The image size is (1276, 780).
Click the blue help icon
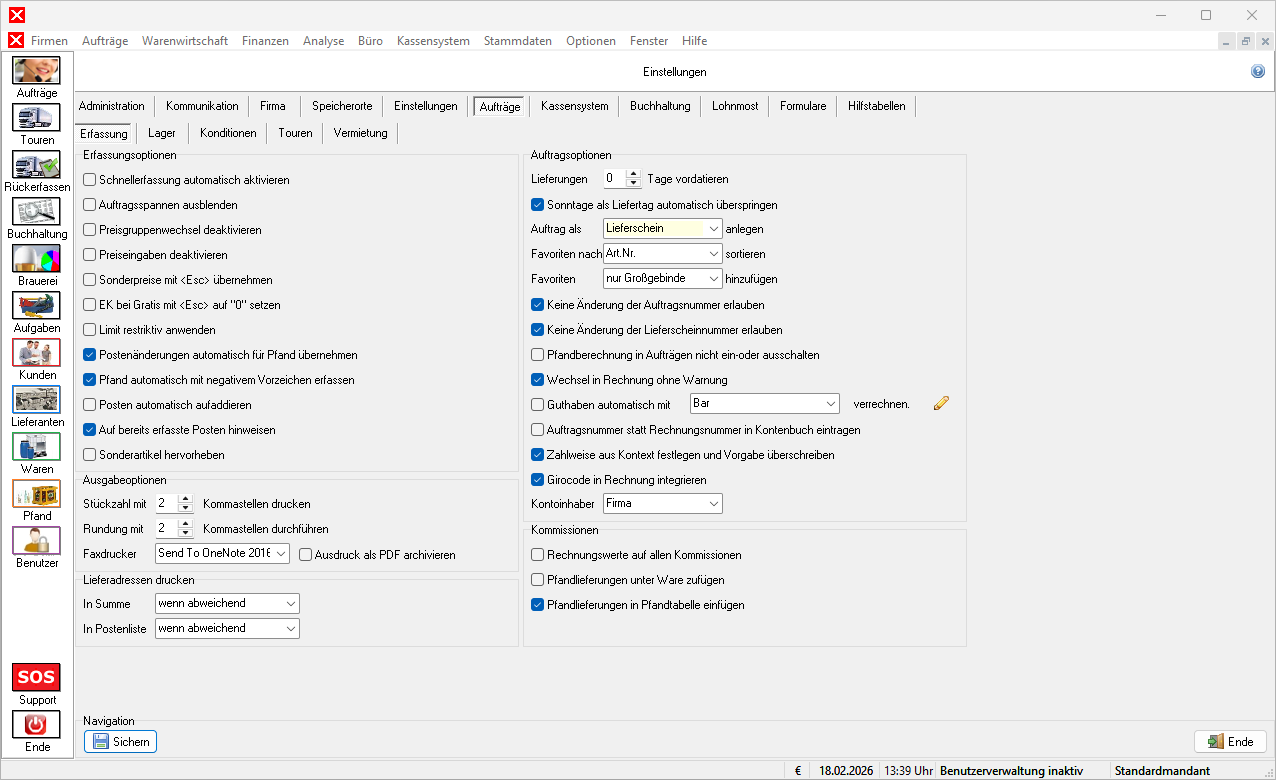(1258, 72)
